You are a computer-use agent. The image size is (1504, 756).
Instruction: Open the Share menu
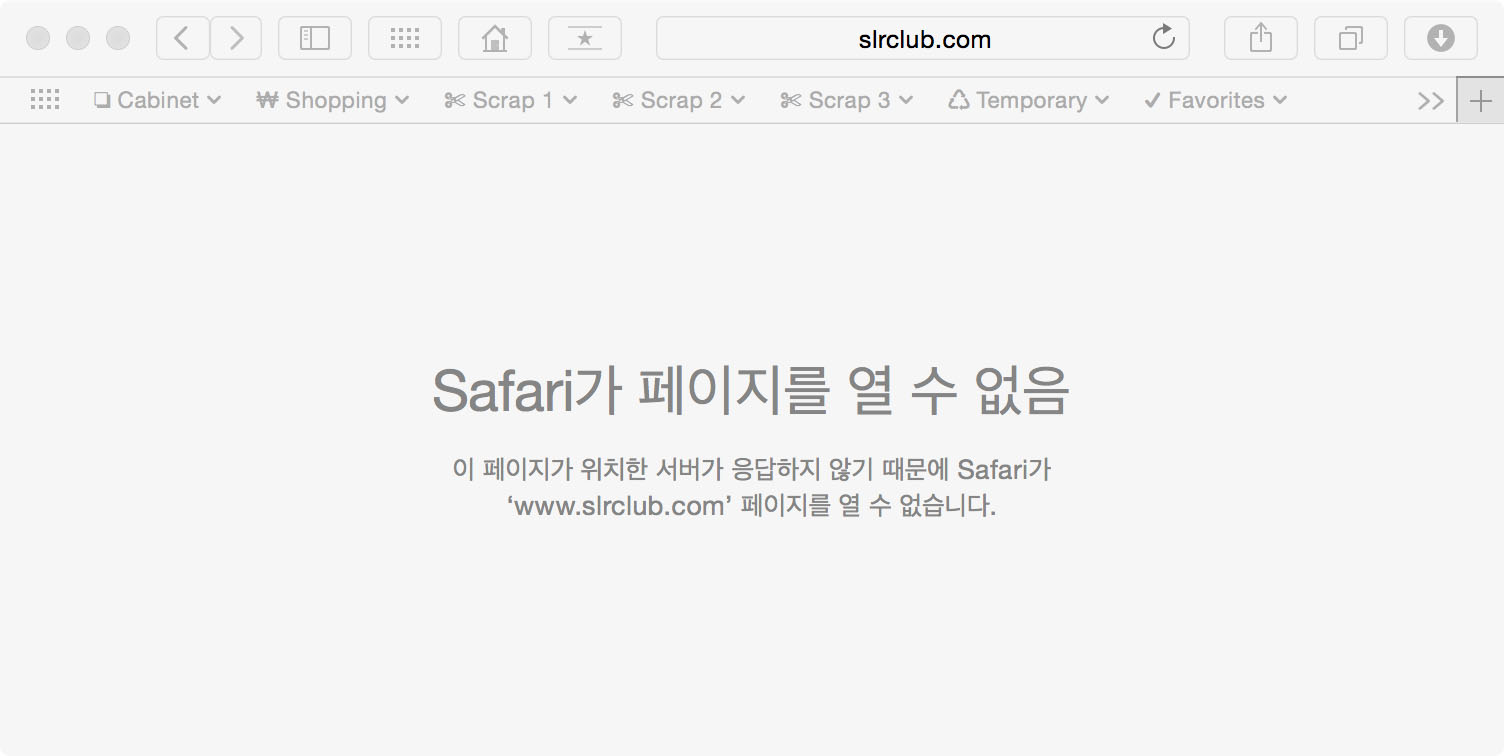[1261, 39]
